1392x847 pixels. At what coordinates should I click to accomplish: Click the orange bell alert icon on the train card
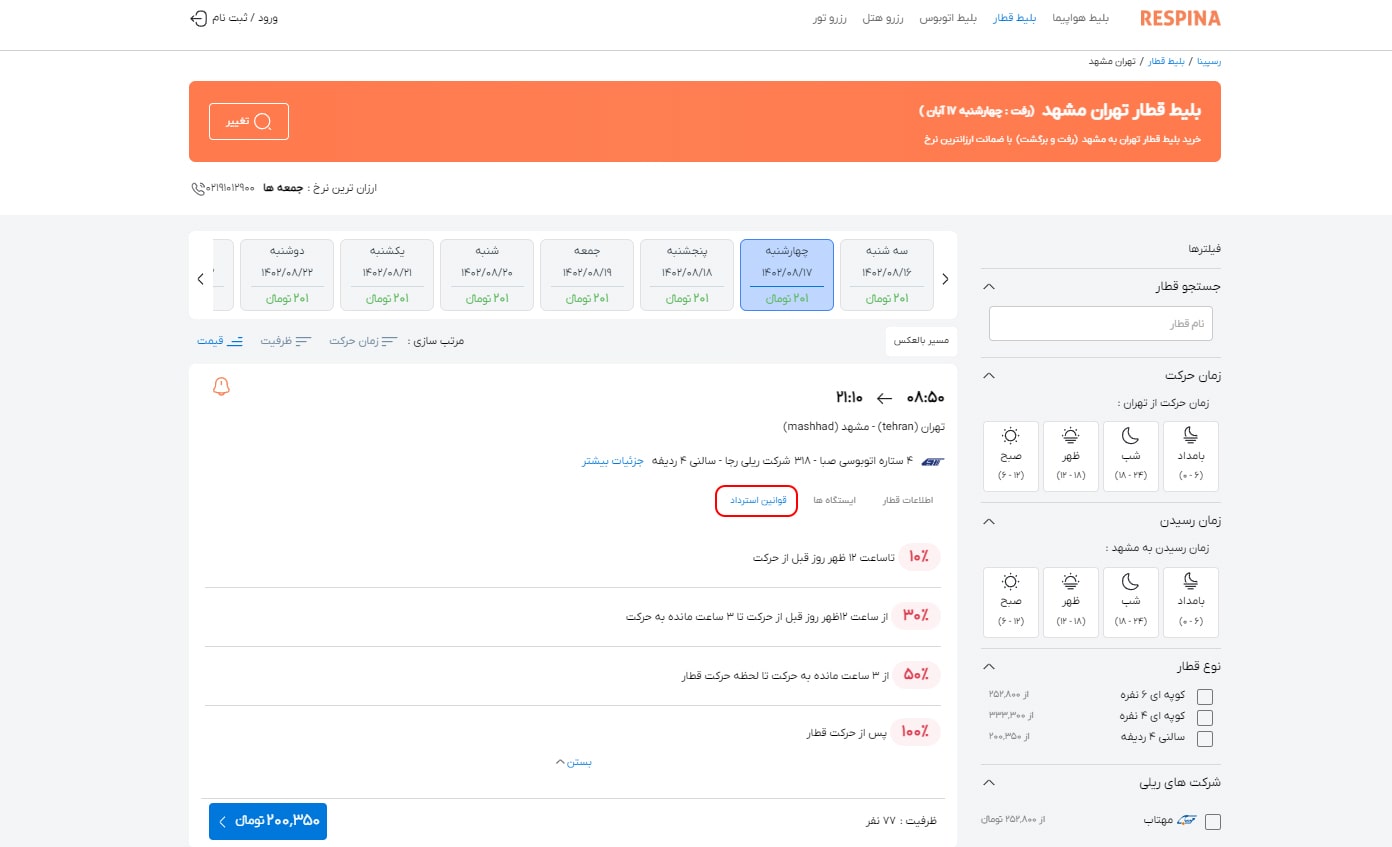221,386
